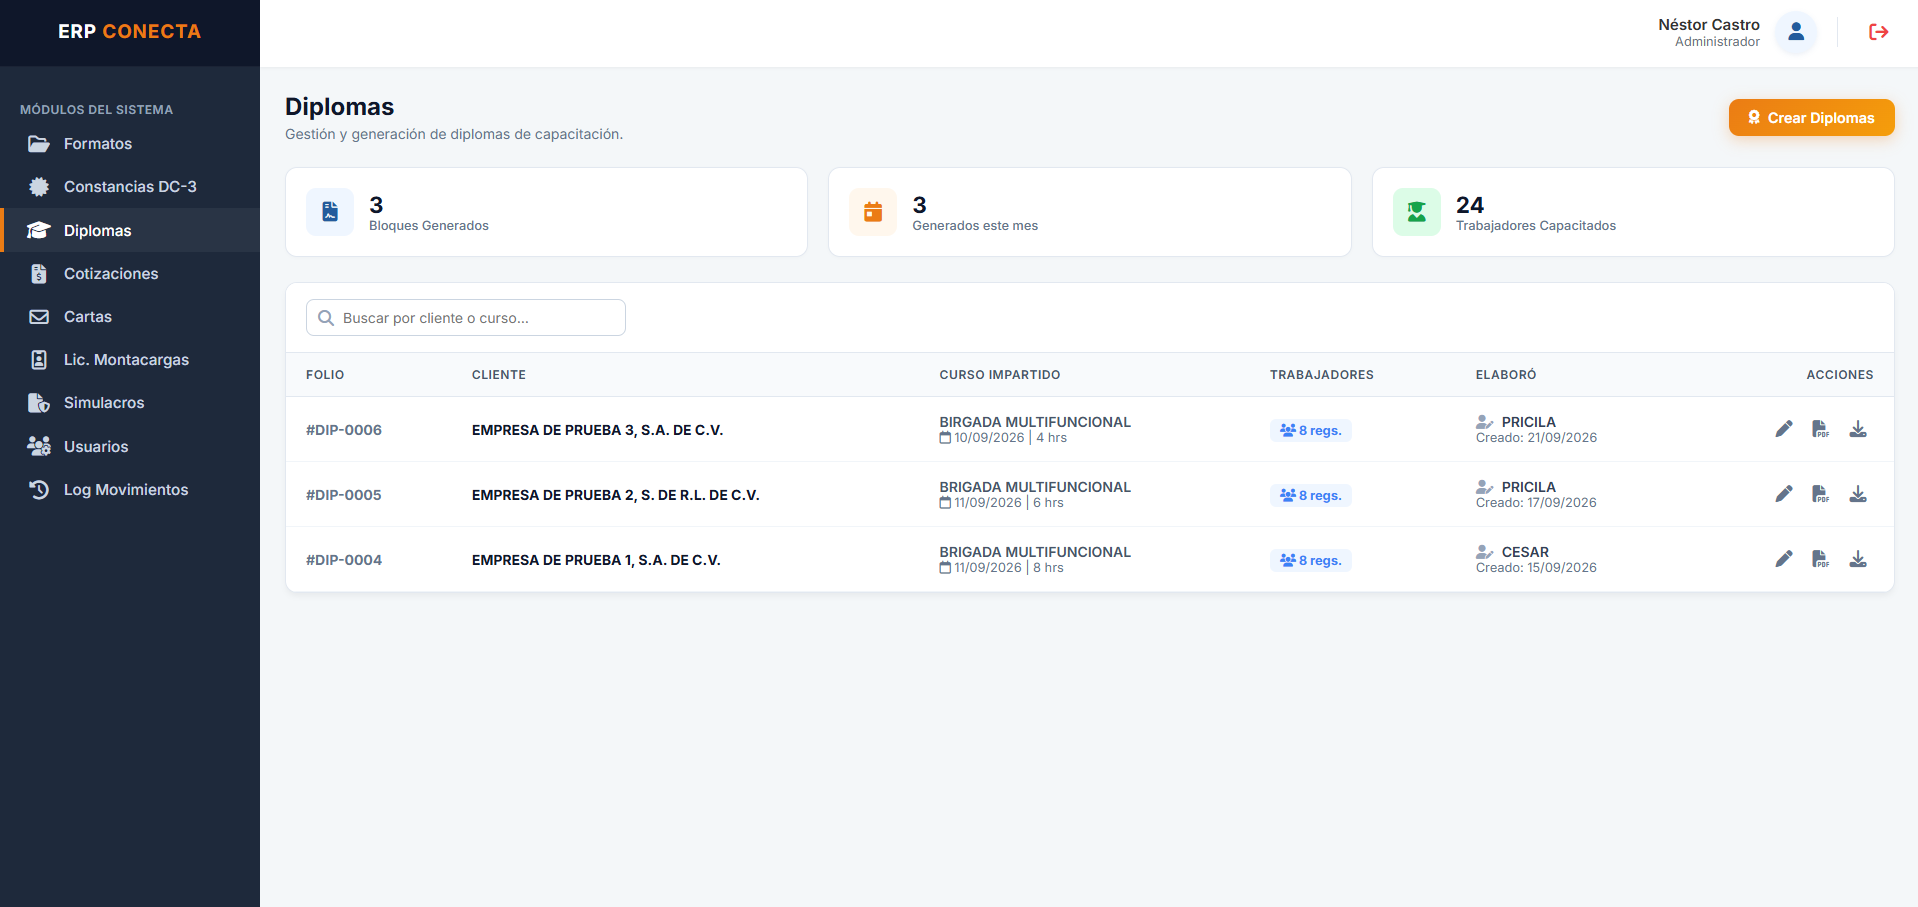Focus the Buscar por cliente search field
Viewport: 1918px width, 907px height.
[466, 318]
